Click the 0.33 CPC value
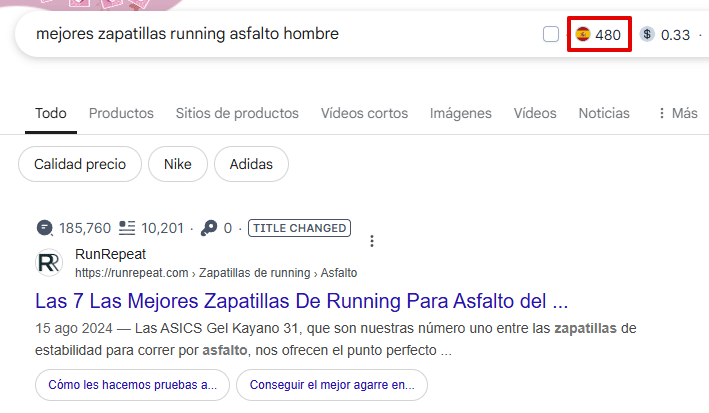Viewport: 709px width, 413px height. (675, 35)
